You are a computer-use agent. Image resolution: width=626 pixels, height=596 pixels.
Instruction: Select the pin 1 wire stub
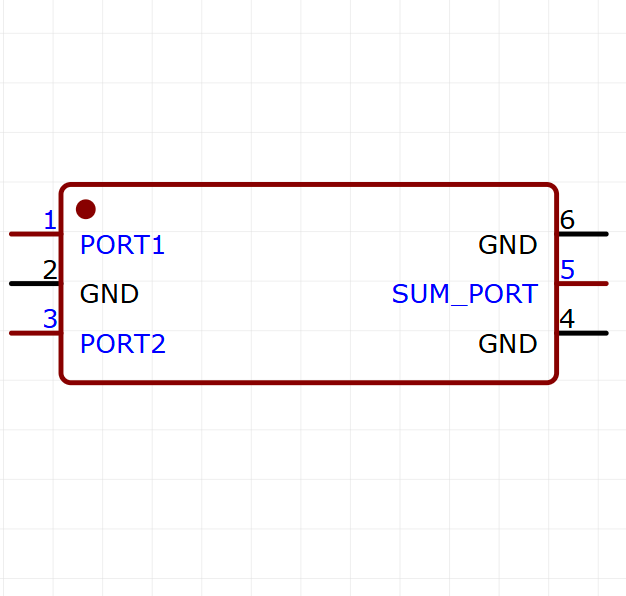35,234
